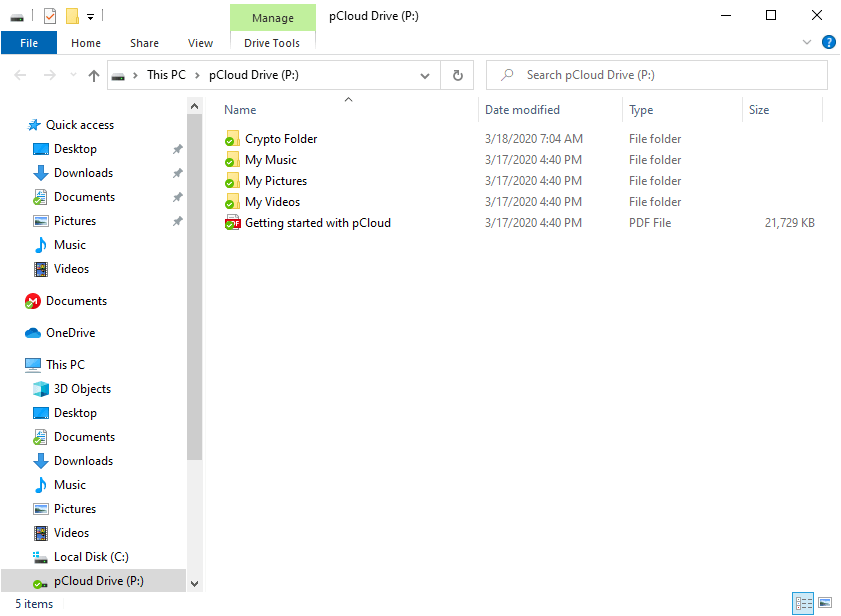Open Pictures under This PC

tap(75, 509)
